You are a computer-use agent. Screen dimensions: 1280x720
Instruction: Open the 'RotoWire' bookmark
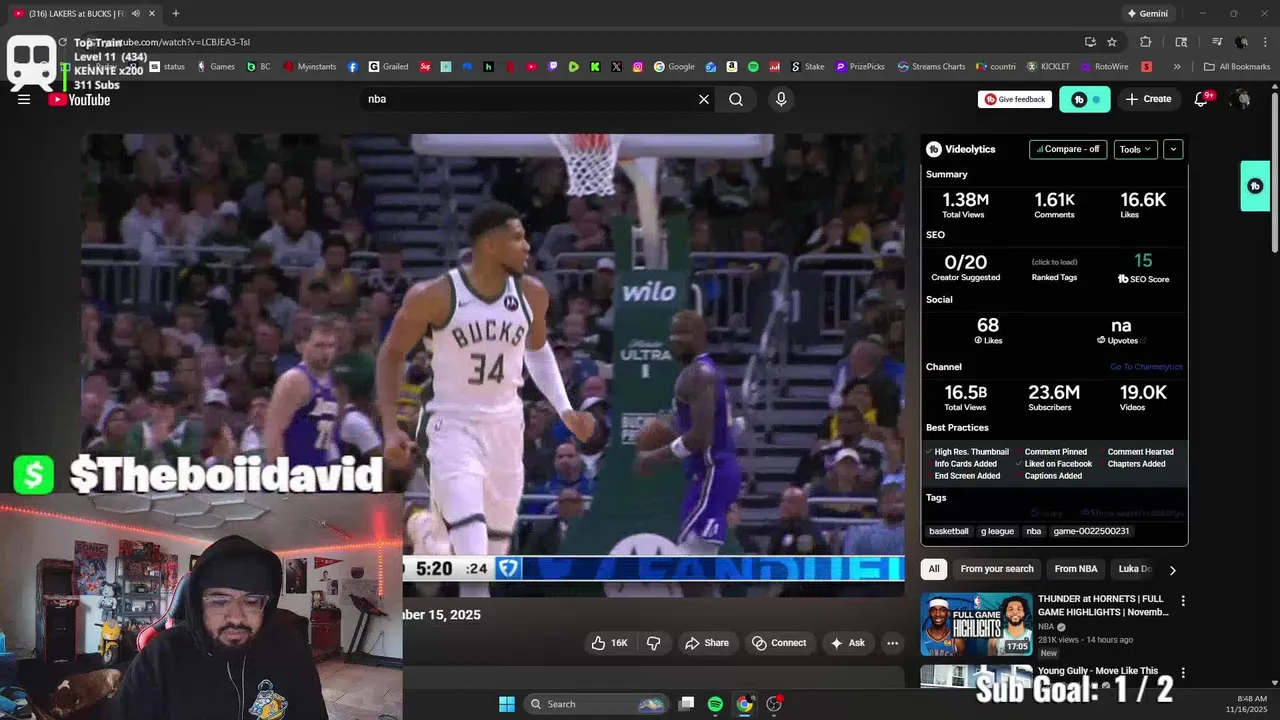1104,67
